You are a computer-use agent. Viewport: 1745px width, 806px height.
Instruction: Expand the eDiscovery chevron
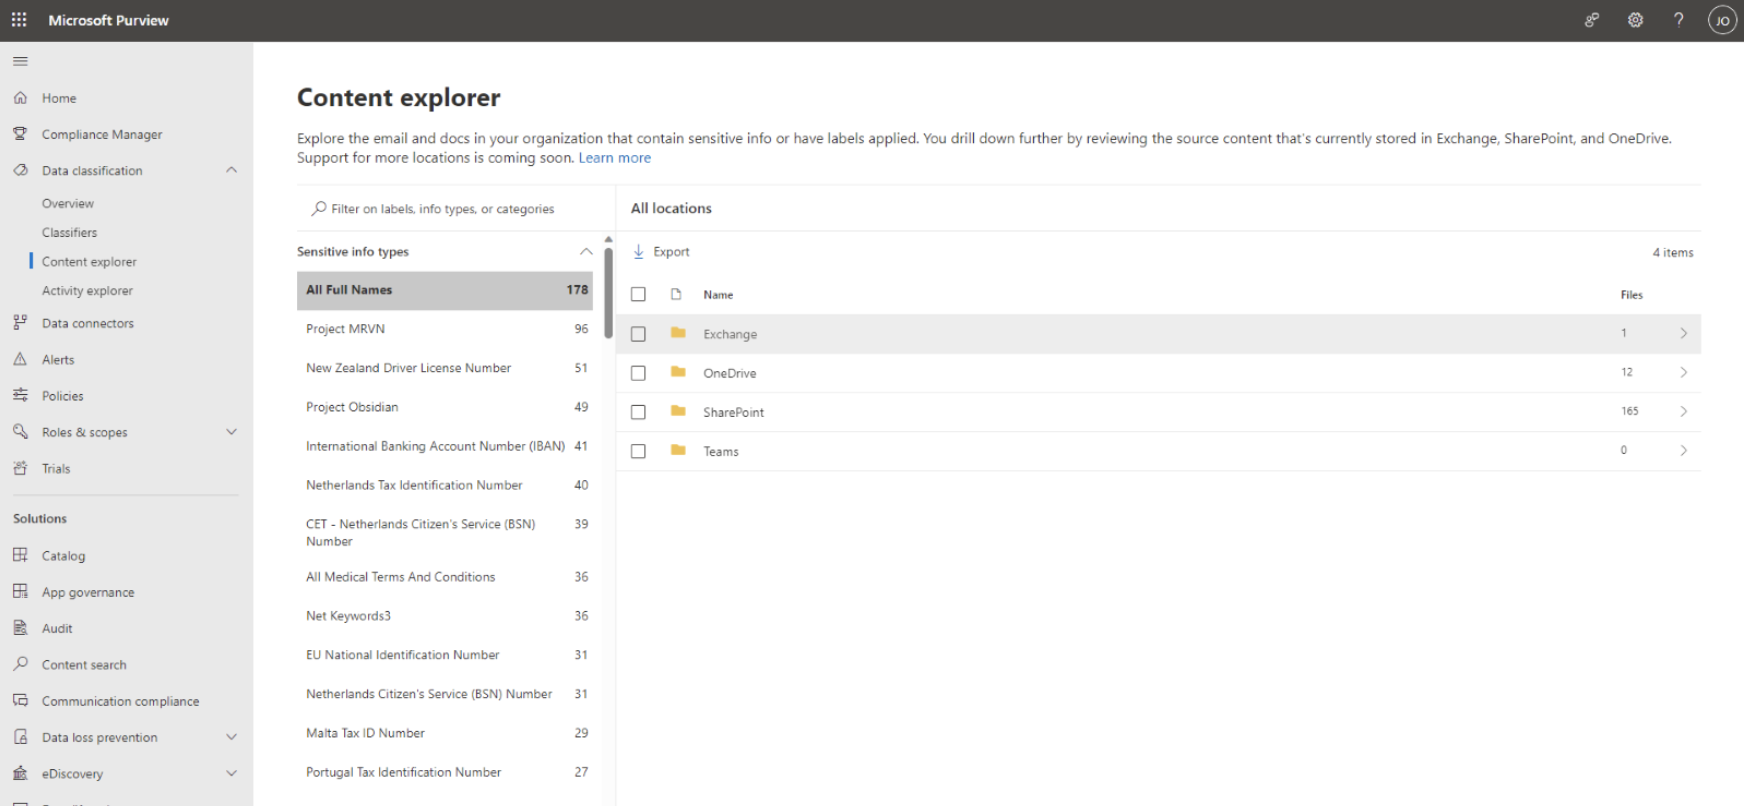coord(232,773)
